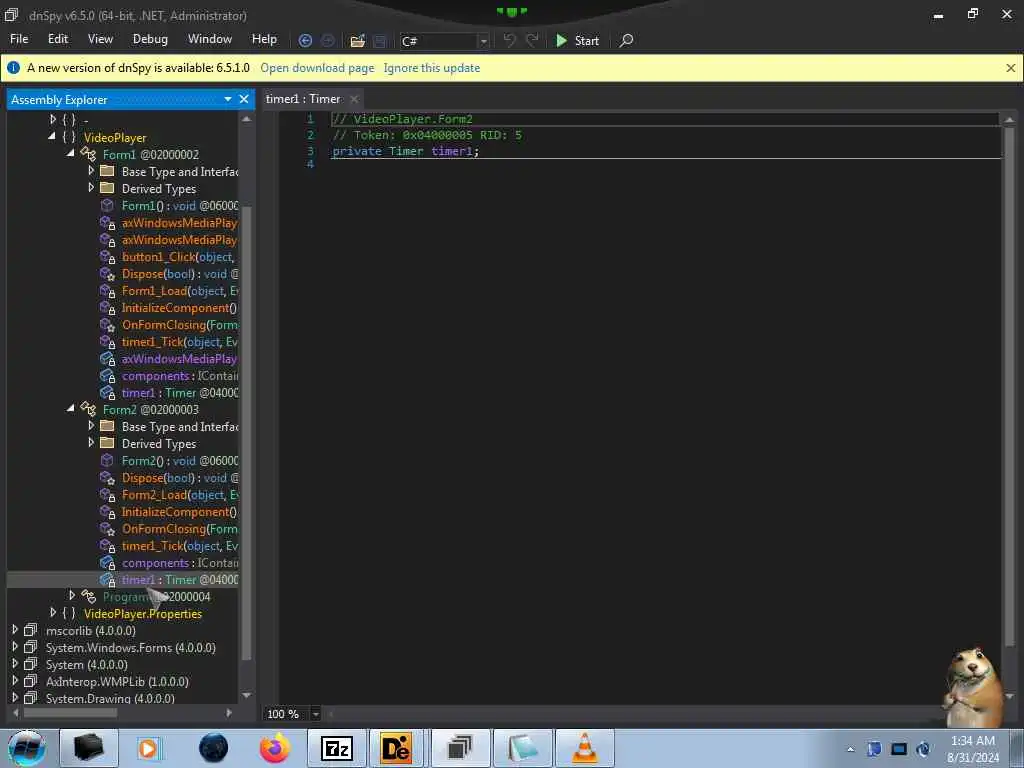The width and height of the screenshot is (1024, 768).
Task: Open the Help menu
Action: (264, 39)
